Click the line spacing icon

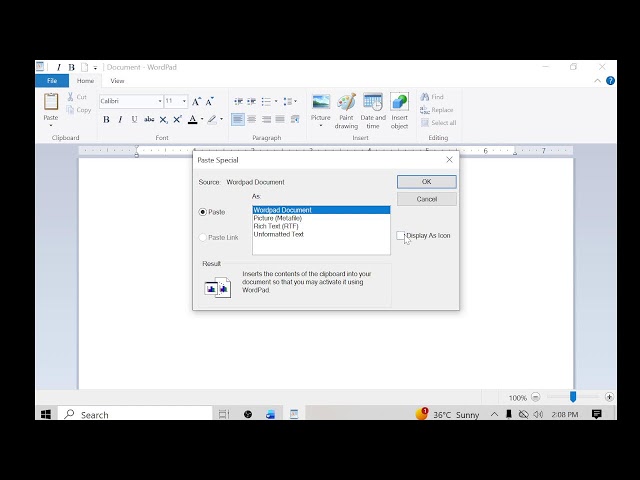pos(287,101)
